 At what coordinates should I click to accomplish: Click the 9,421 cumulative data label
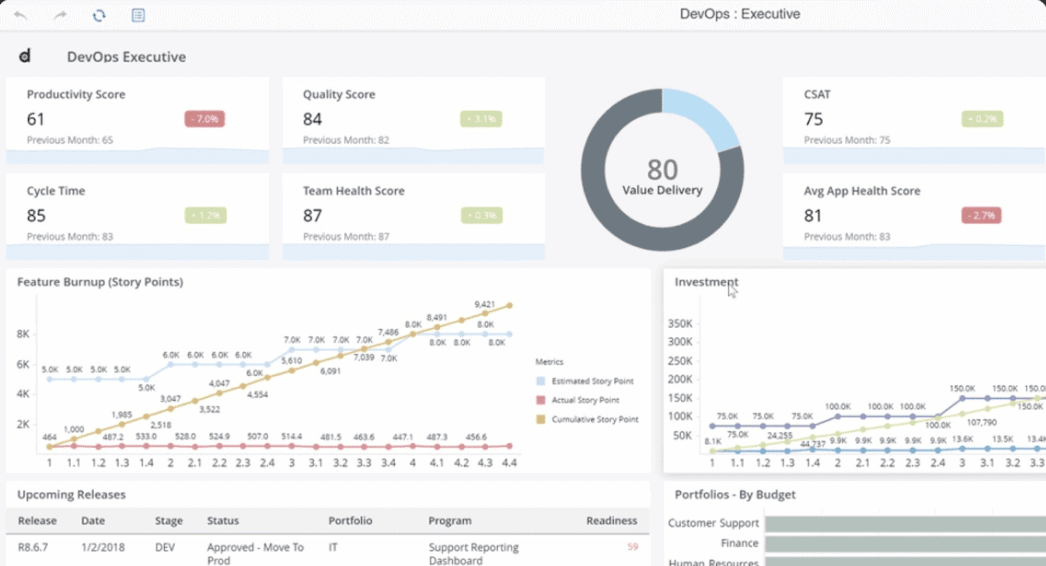coord(484,304)
